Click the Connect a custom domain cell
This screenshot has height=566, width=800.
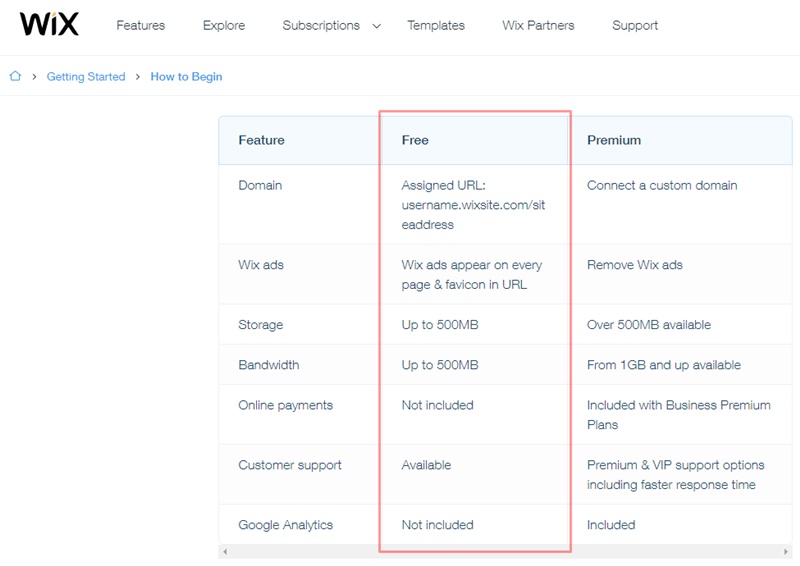[662, 185]
